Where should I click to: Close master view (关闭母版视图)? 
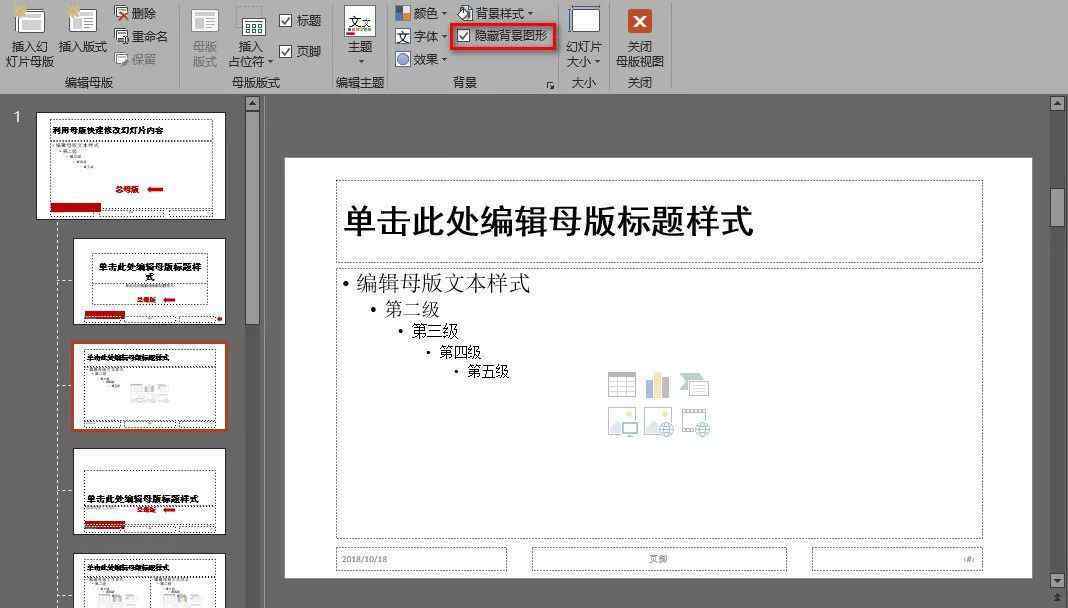[x=639, y=36]
